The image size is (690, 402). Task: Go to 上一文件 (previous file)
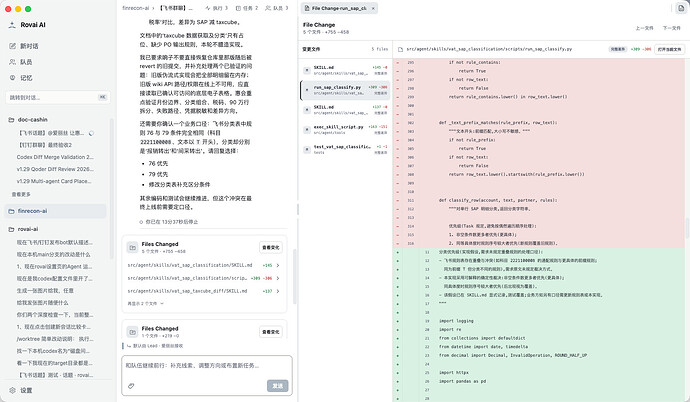[644, 28]
